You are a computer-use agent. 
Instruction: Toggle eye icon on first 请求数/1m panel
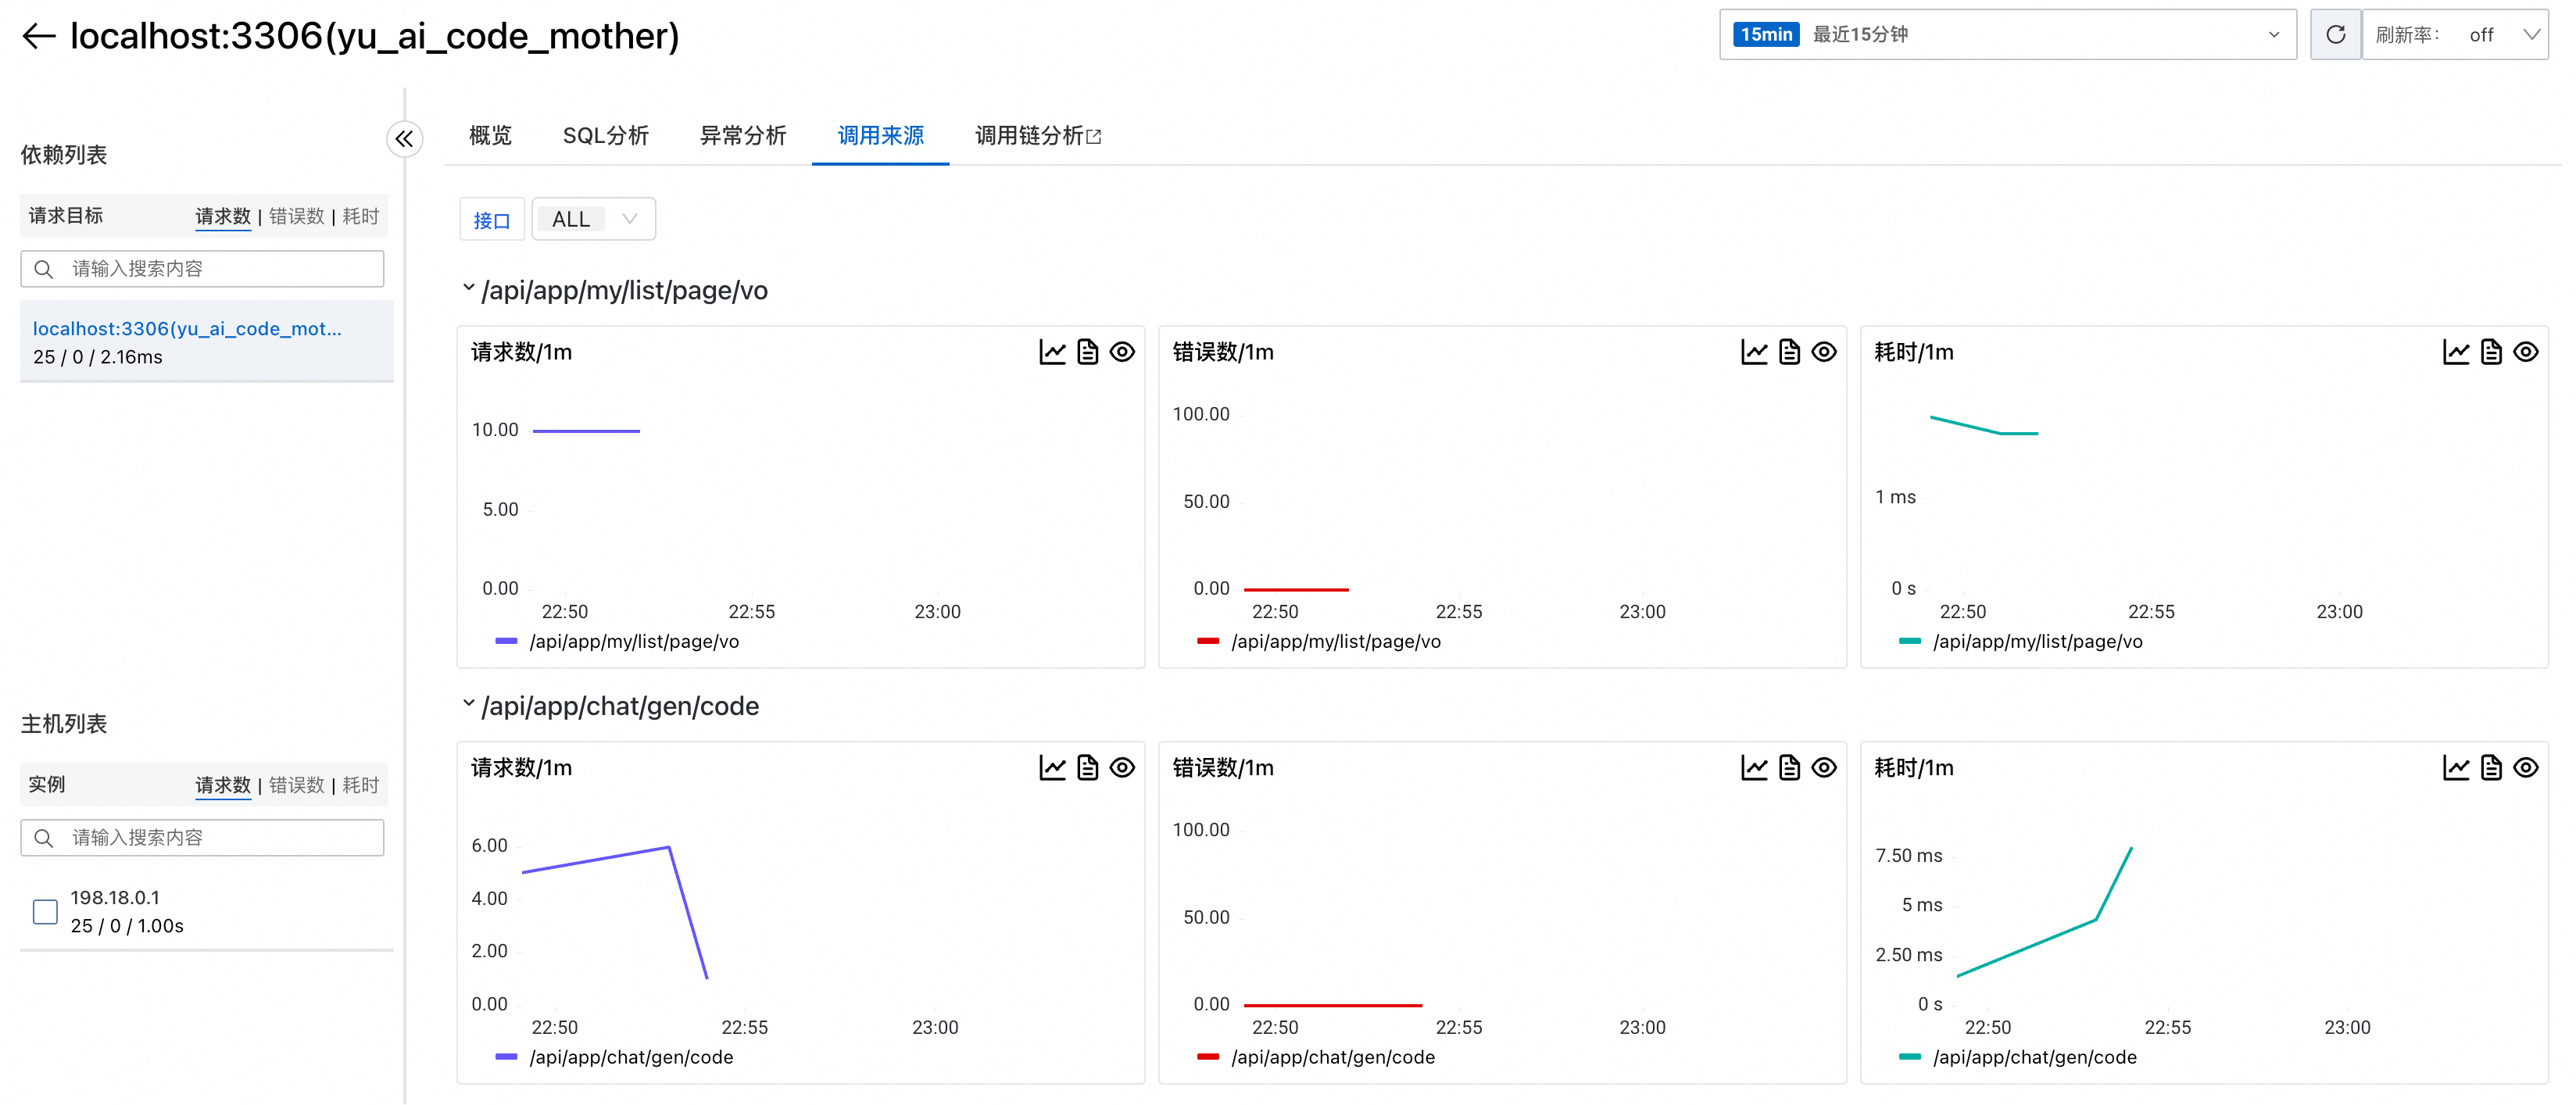pyautogui.click(x=1122, y=352)
